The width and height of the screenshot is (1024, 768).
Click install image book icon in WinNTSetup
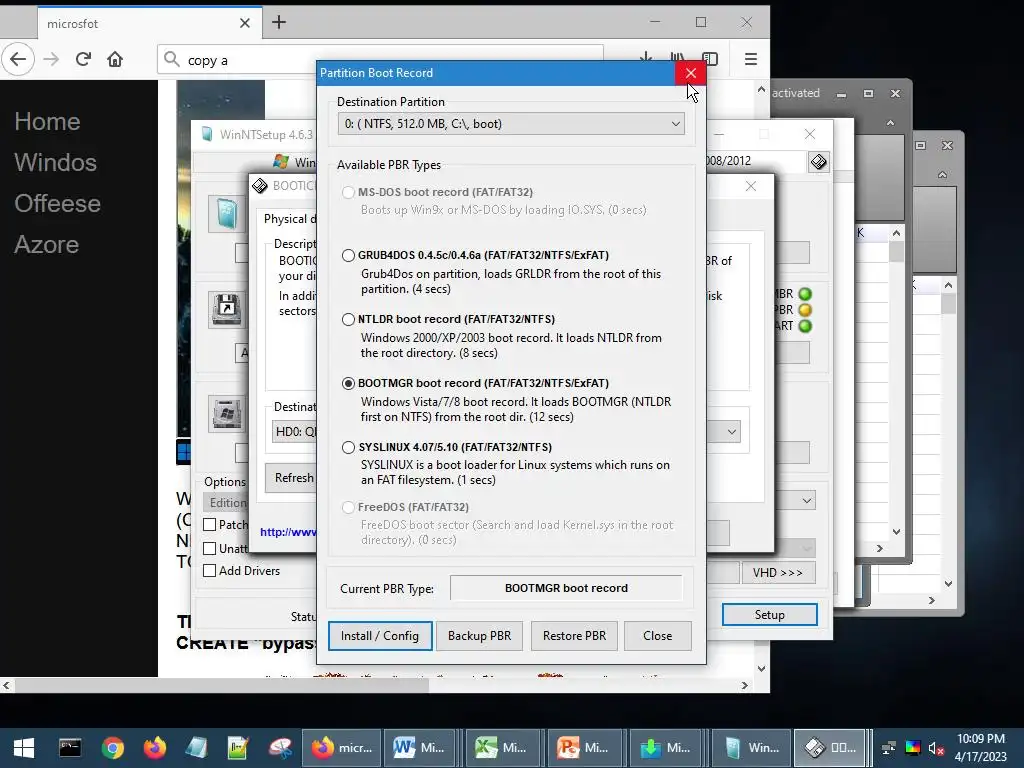(227, 214)
